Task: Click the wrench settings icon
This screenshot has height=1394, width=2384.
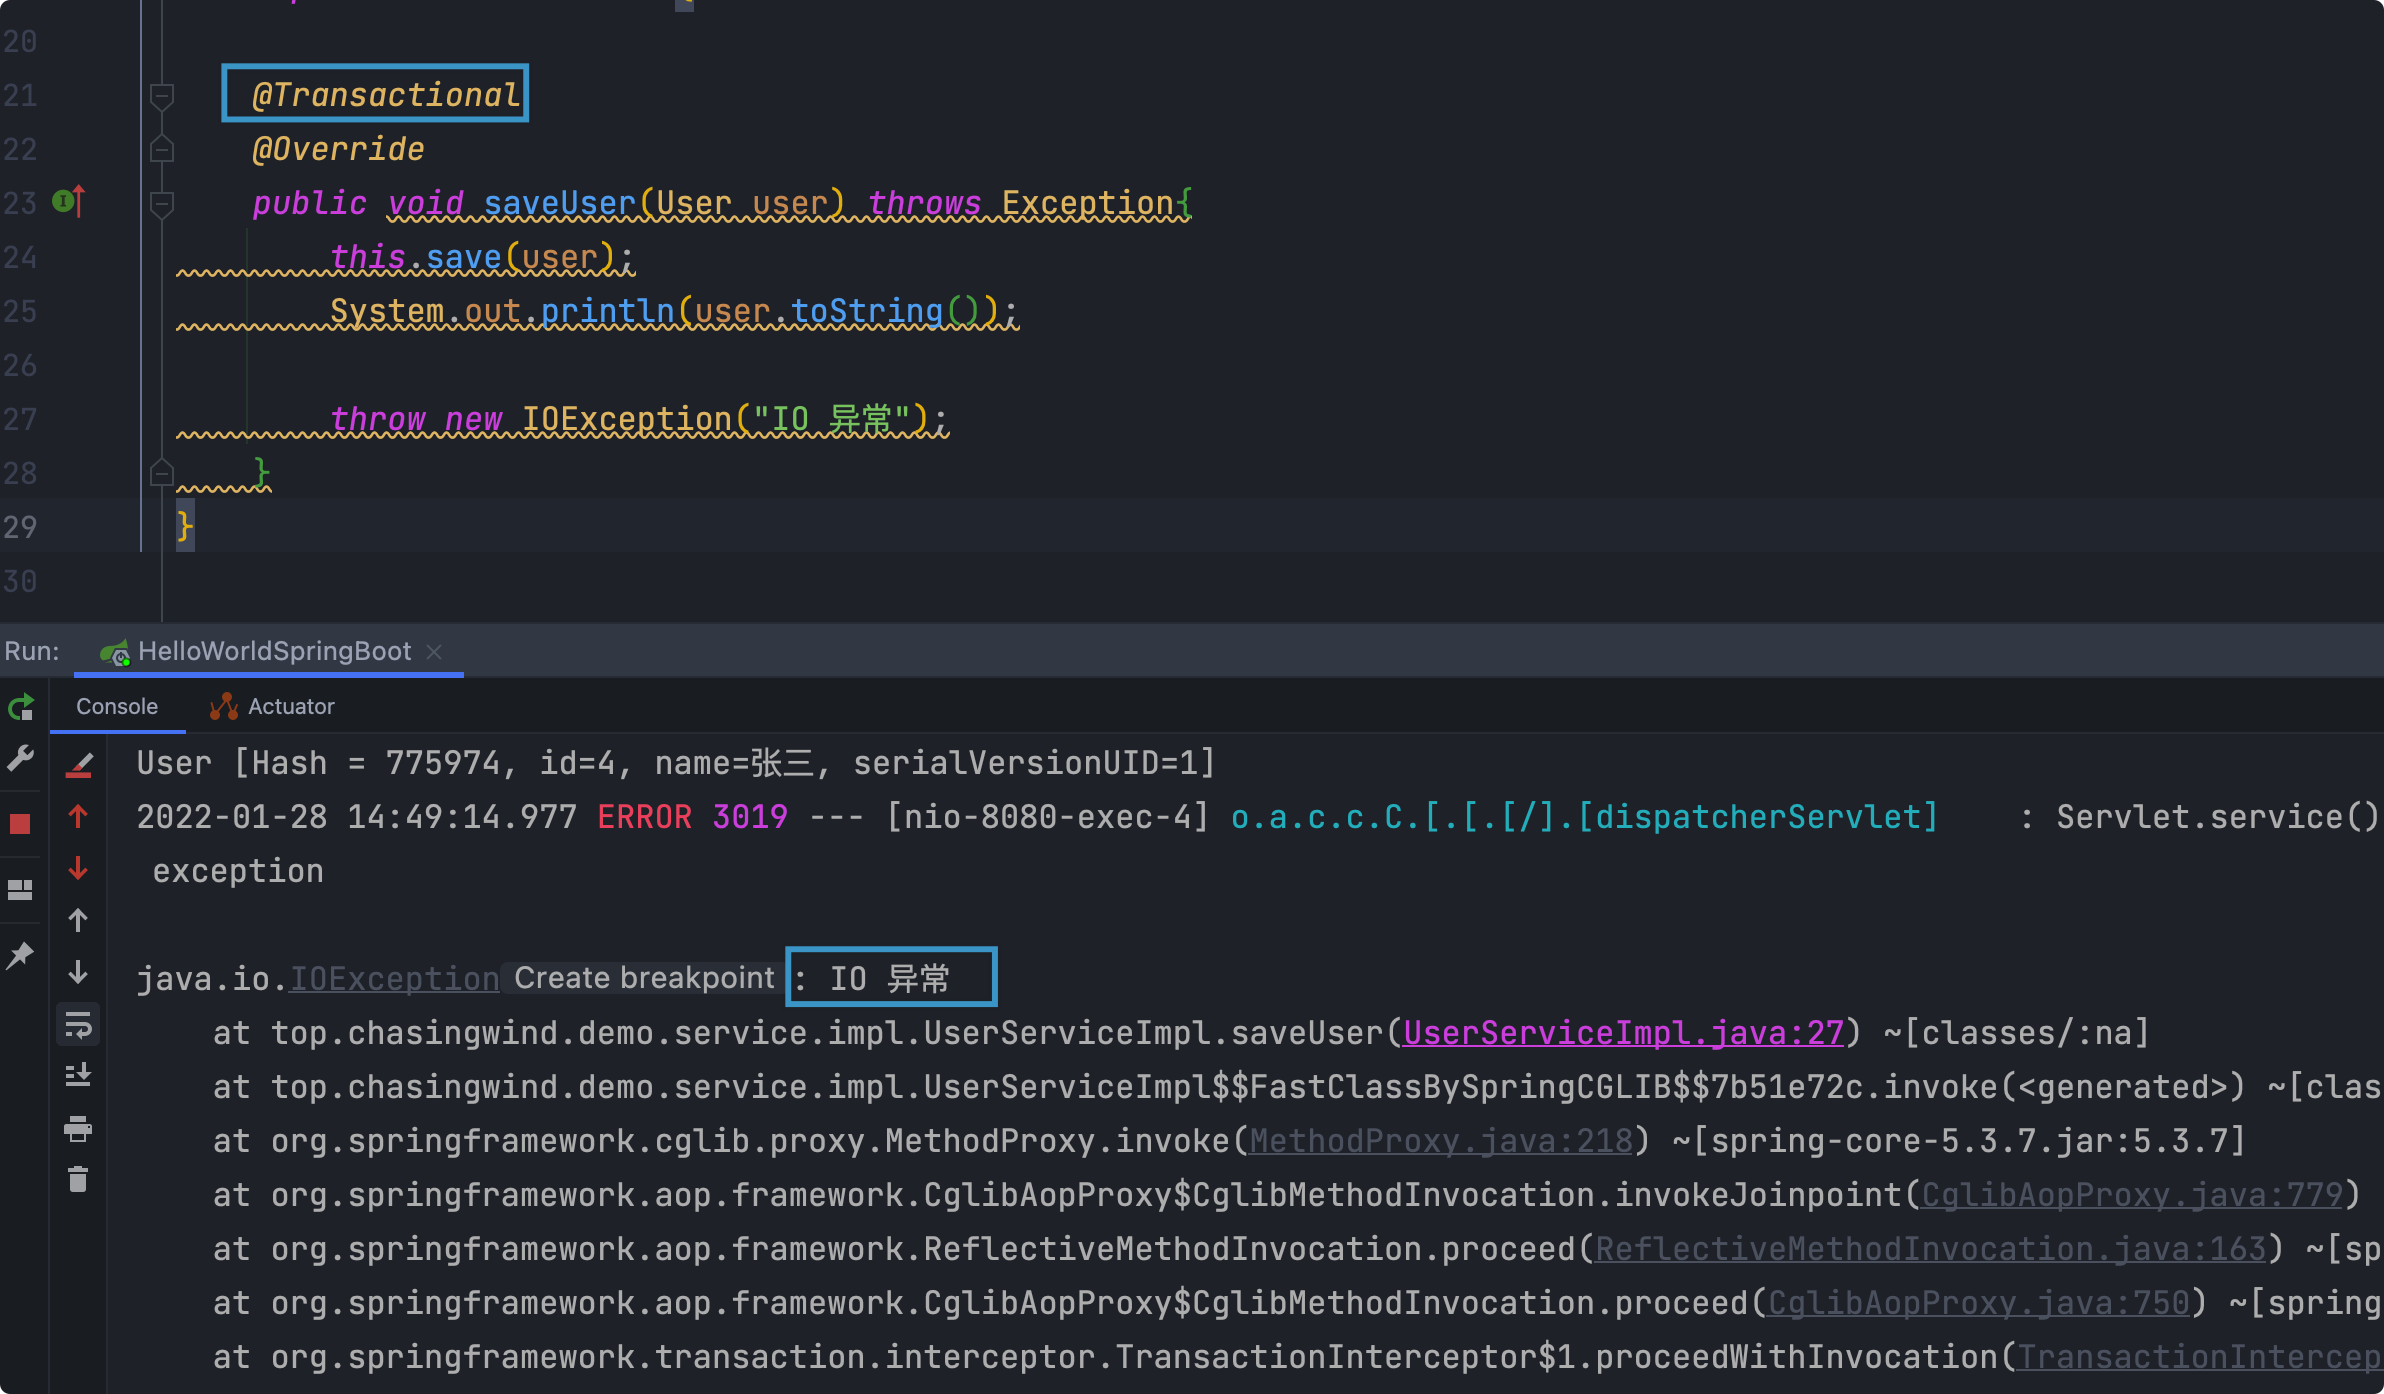Action: click(21, 759)
